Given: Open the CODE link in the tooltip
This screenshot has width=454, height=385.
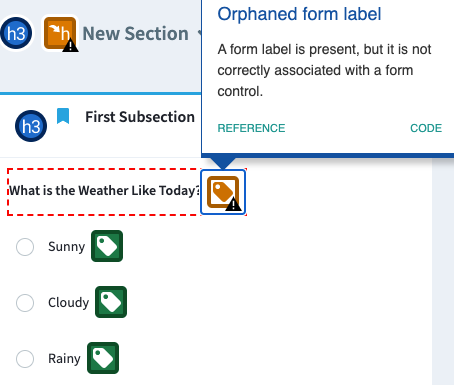Looking at the screenshot, I should point(426,128).
